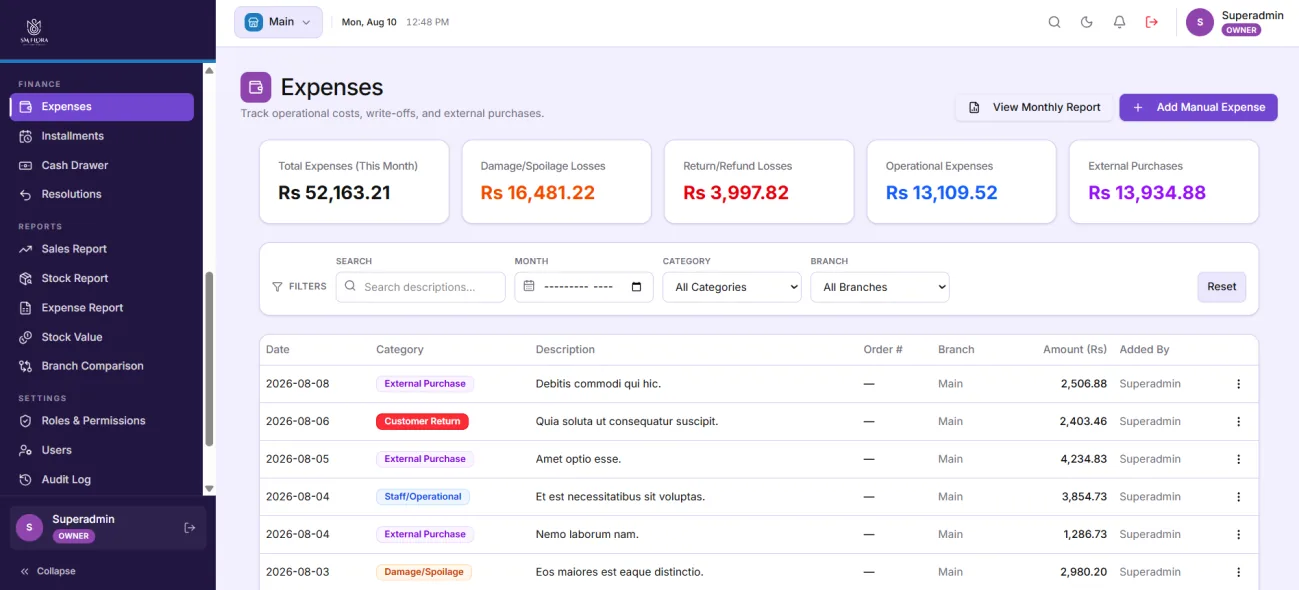Click the Month date input field
The image size is (1299, 590).
click(584, 287)
